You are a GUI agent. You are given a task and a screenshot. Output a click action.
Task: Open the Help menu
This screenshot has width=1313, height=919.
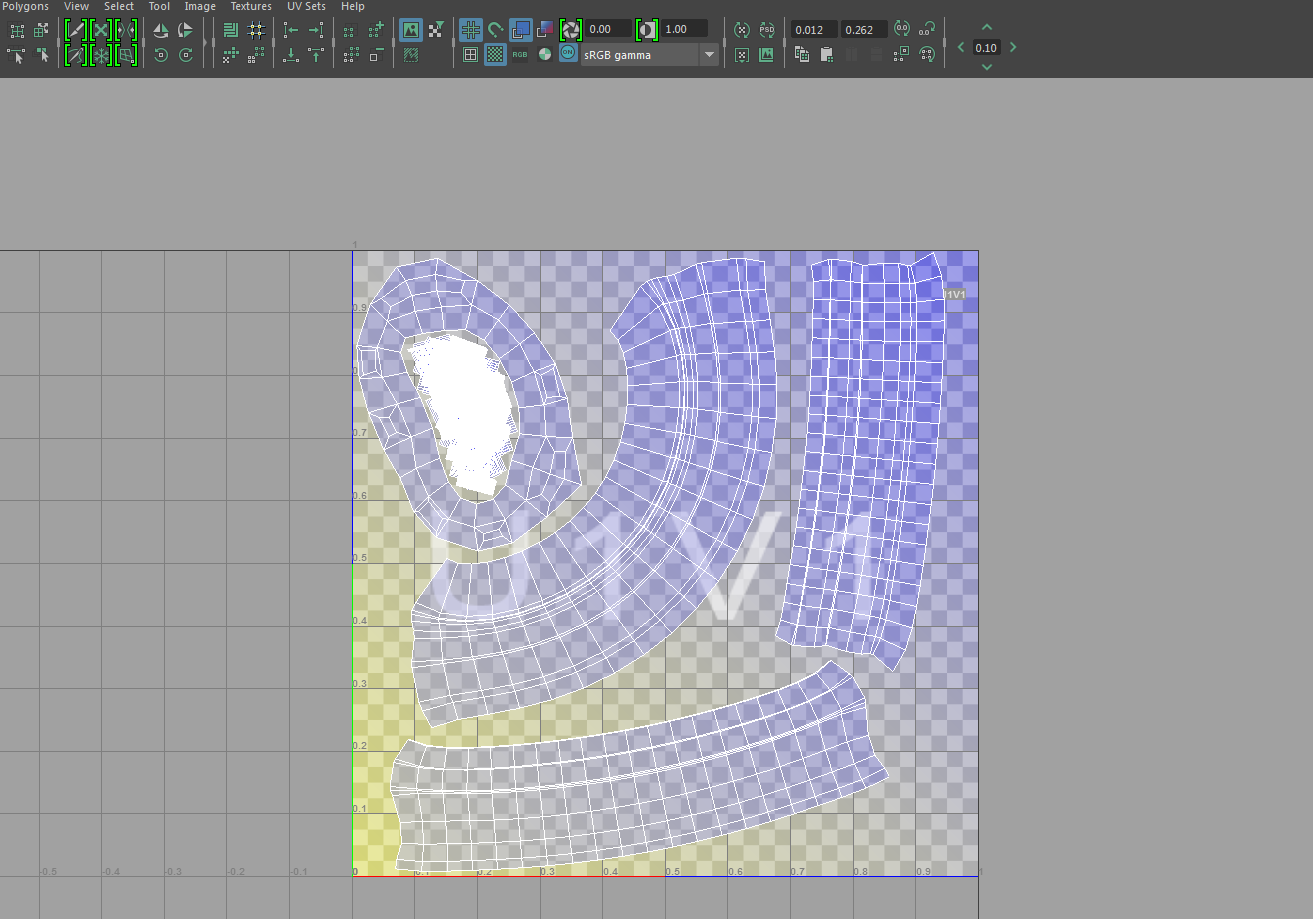pos(353,6)
